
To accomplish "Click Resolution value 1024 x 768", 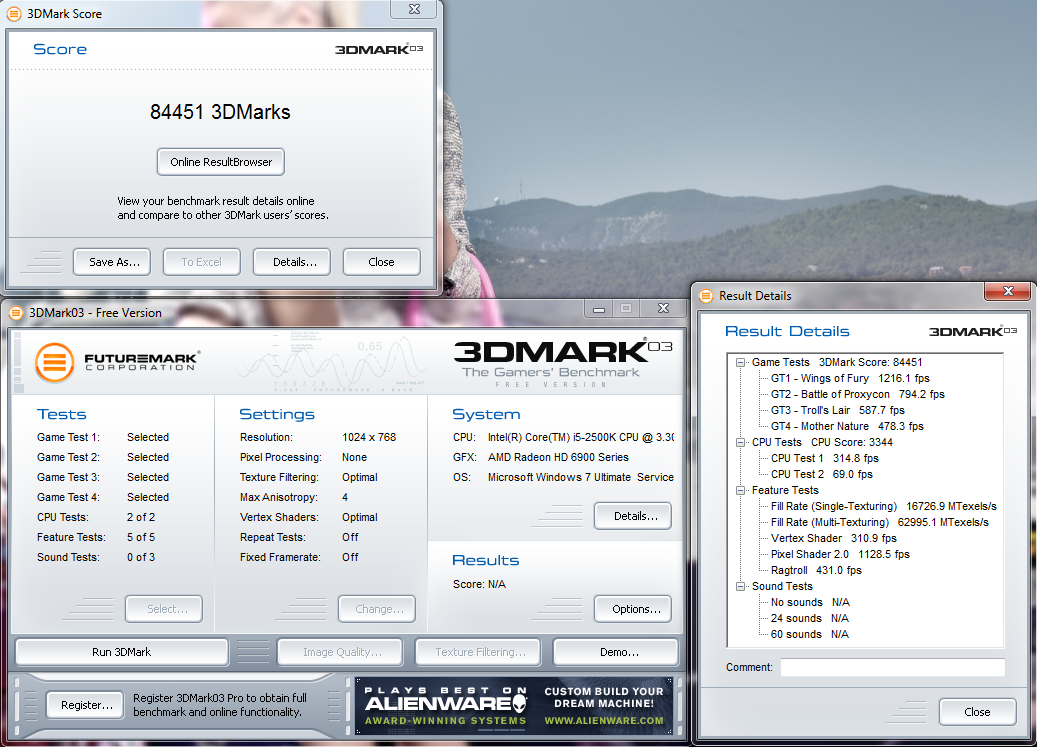I will tap(369, 437).
